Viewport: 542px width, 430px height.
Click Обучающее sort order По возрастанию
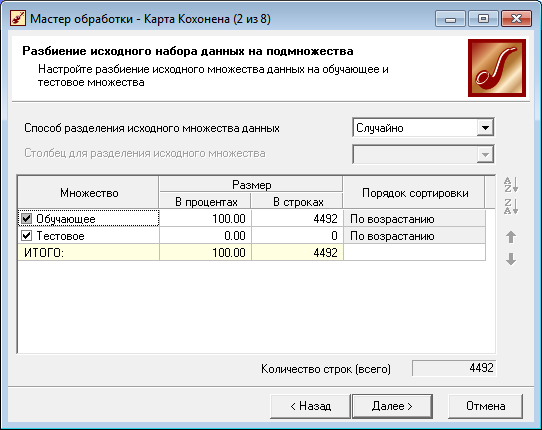(414, 218)
